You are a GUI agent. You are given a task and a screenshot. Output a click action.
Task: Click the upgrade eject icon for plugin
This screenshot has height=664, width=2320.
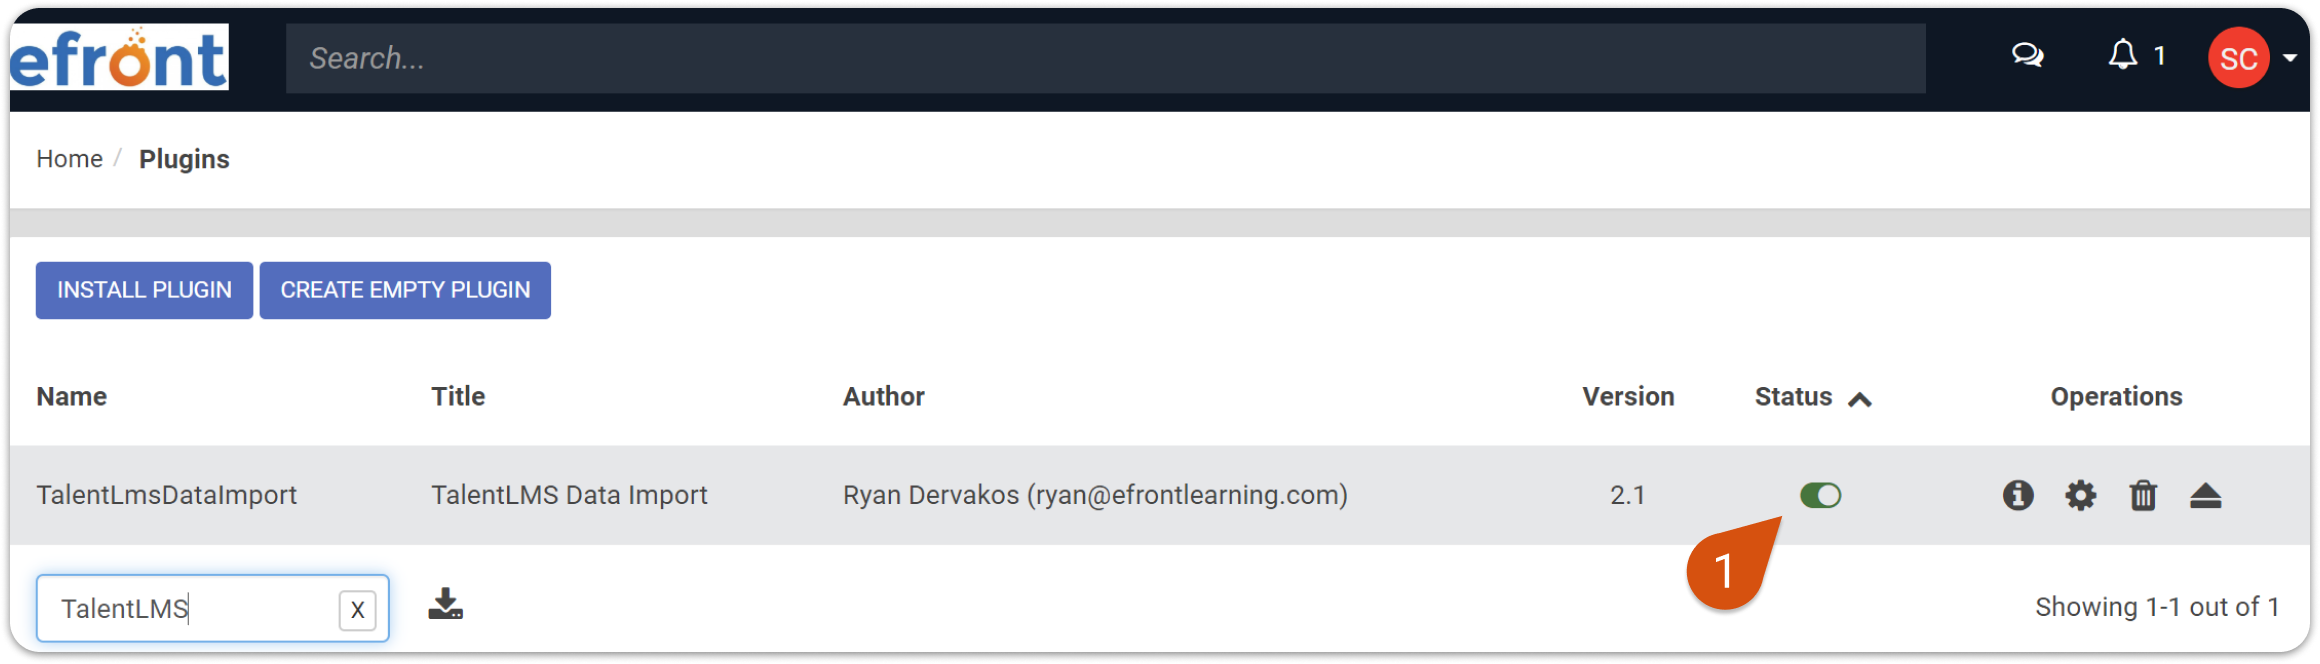pos(2205,495)
